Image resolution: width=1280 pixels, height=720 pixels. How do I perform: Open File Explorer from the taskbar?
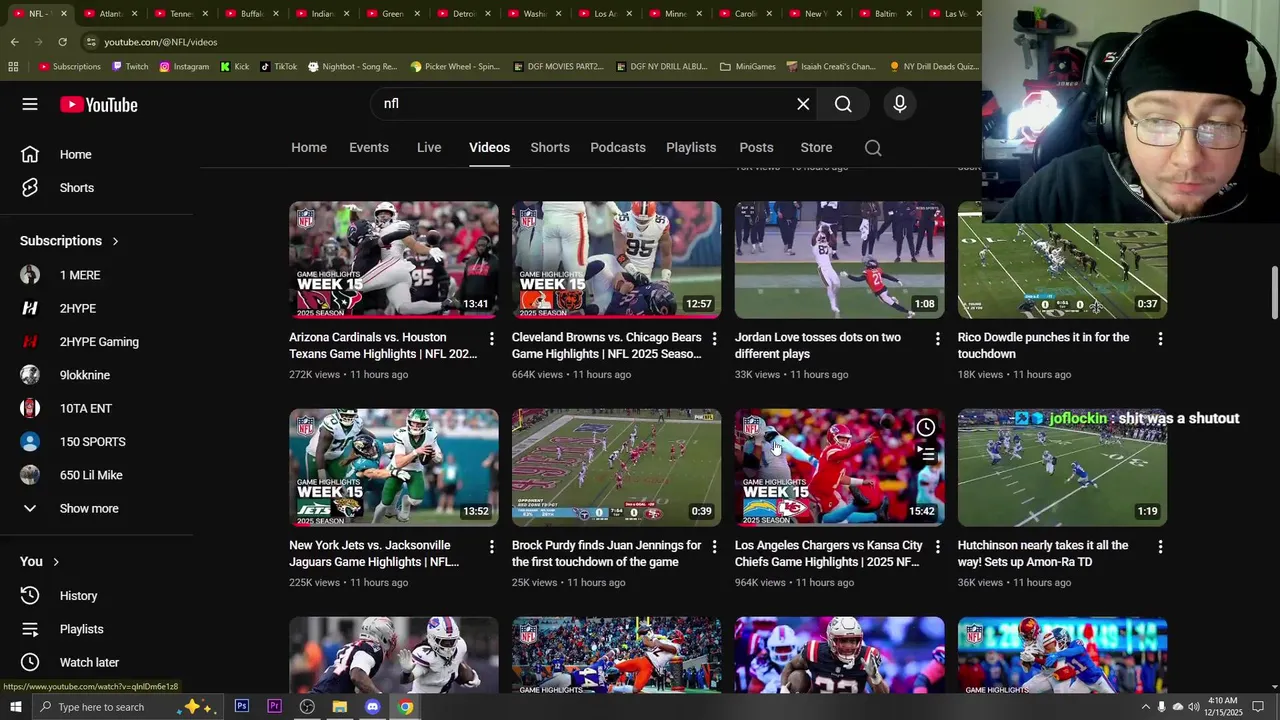339,706
